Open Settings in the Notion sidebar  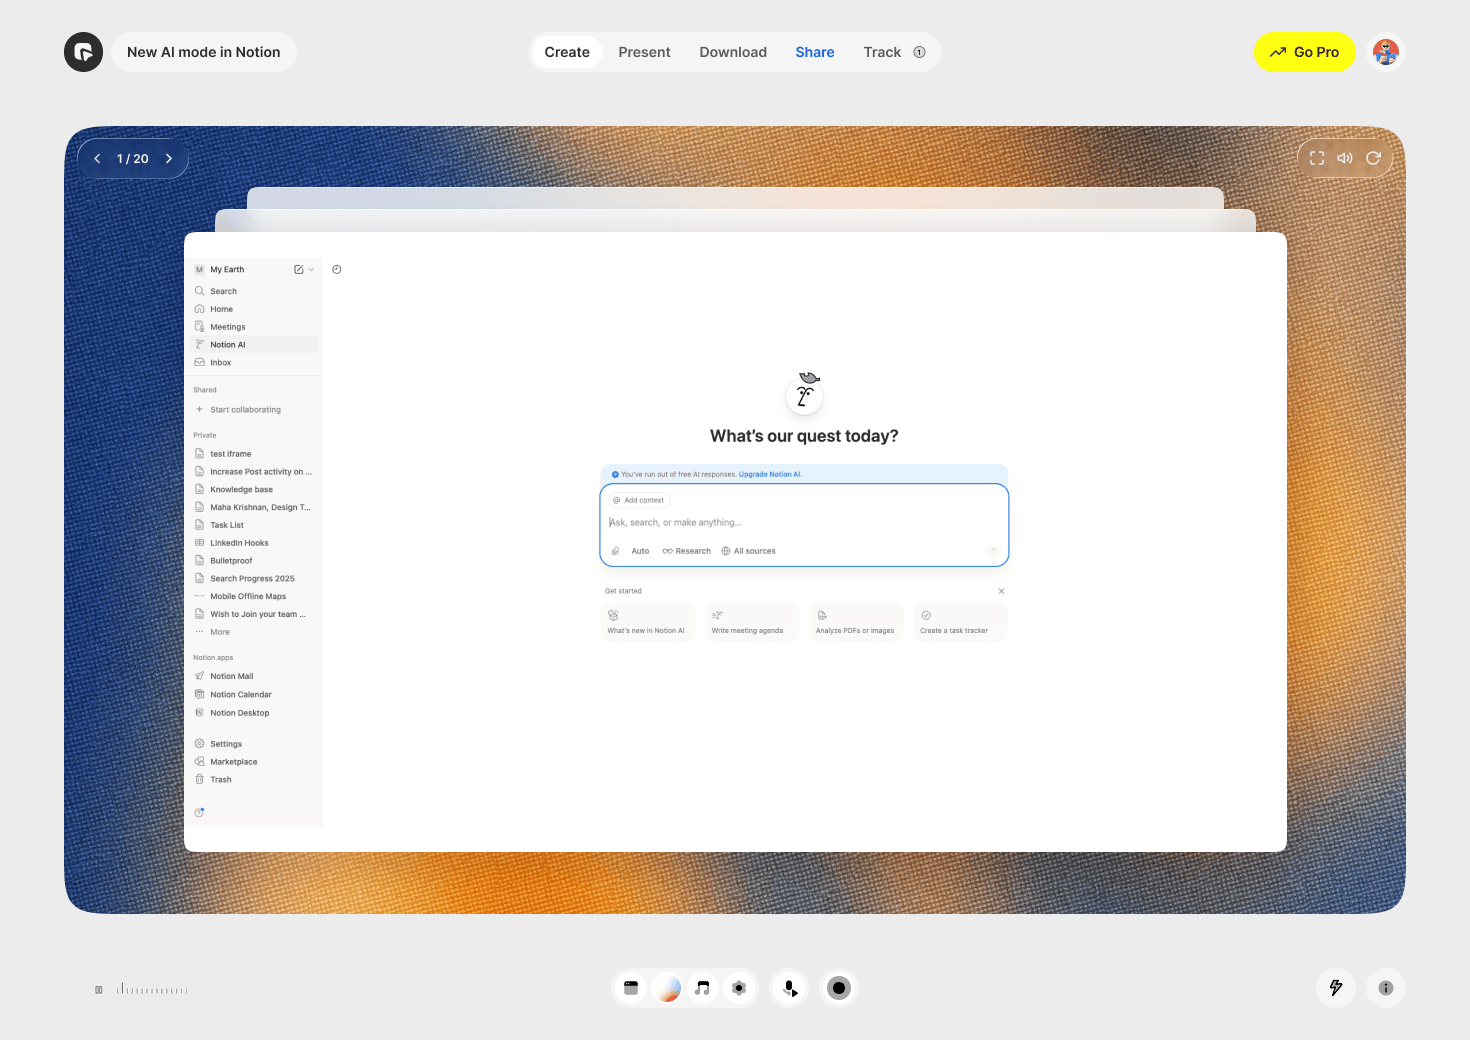[x=254, y=744]
